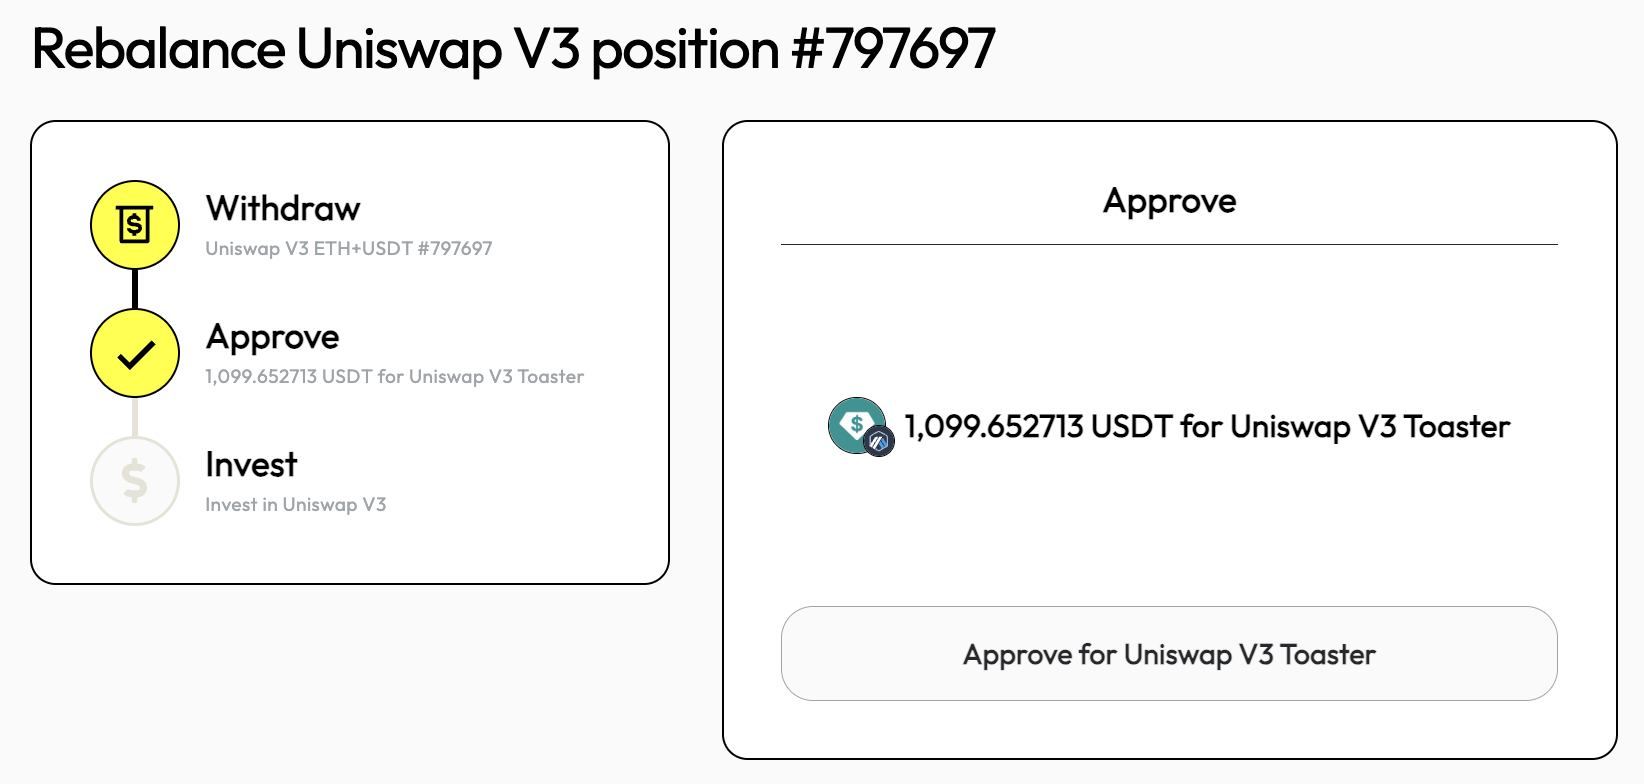
Task: Click the Invest in Uniswap V3 subtitle
Action: (x=296, y=505)
